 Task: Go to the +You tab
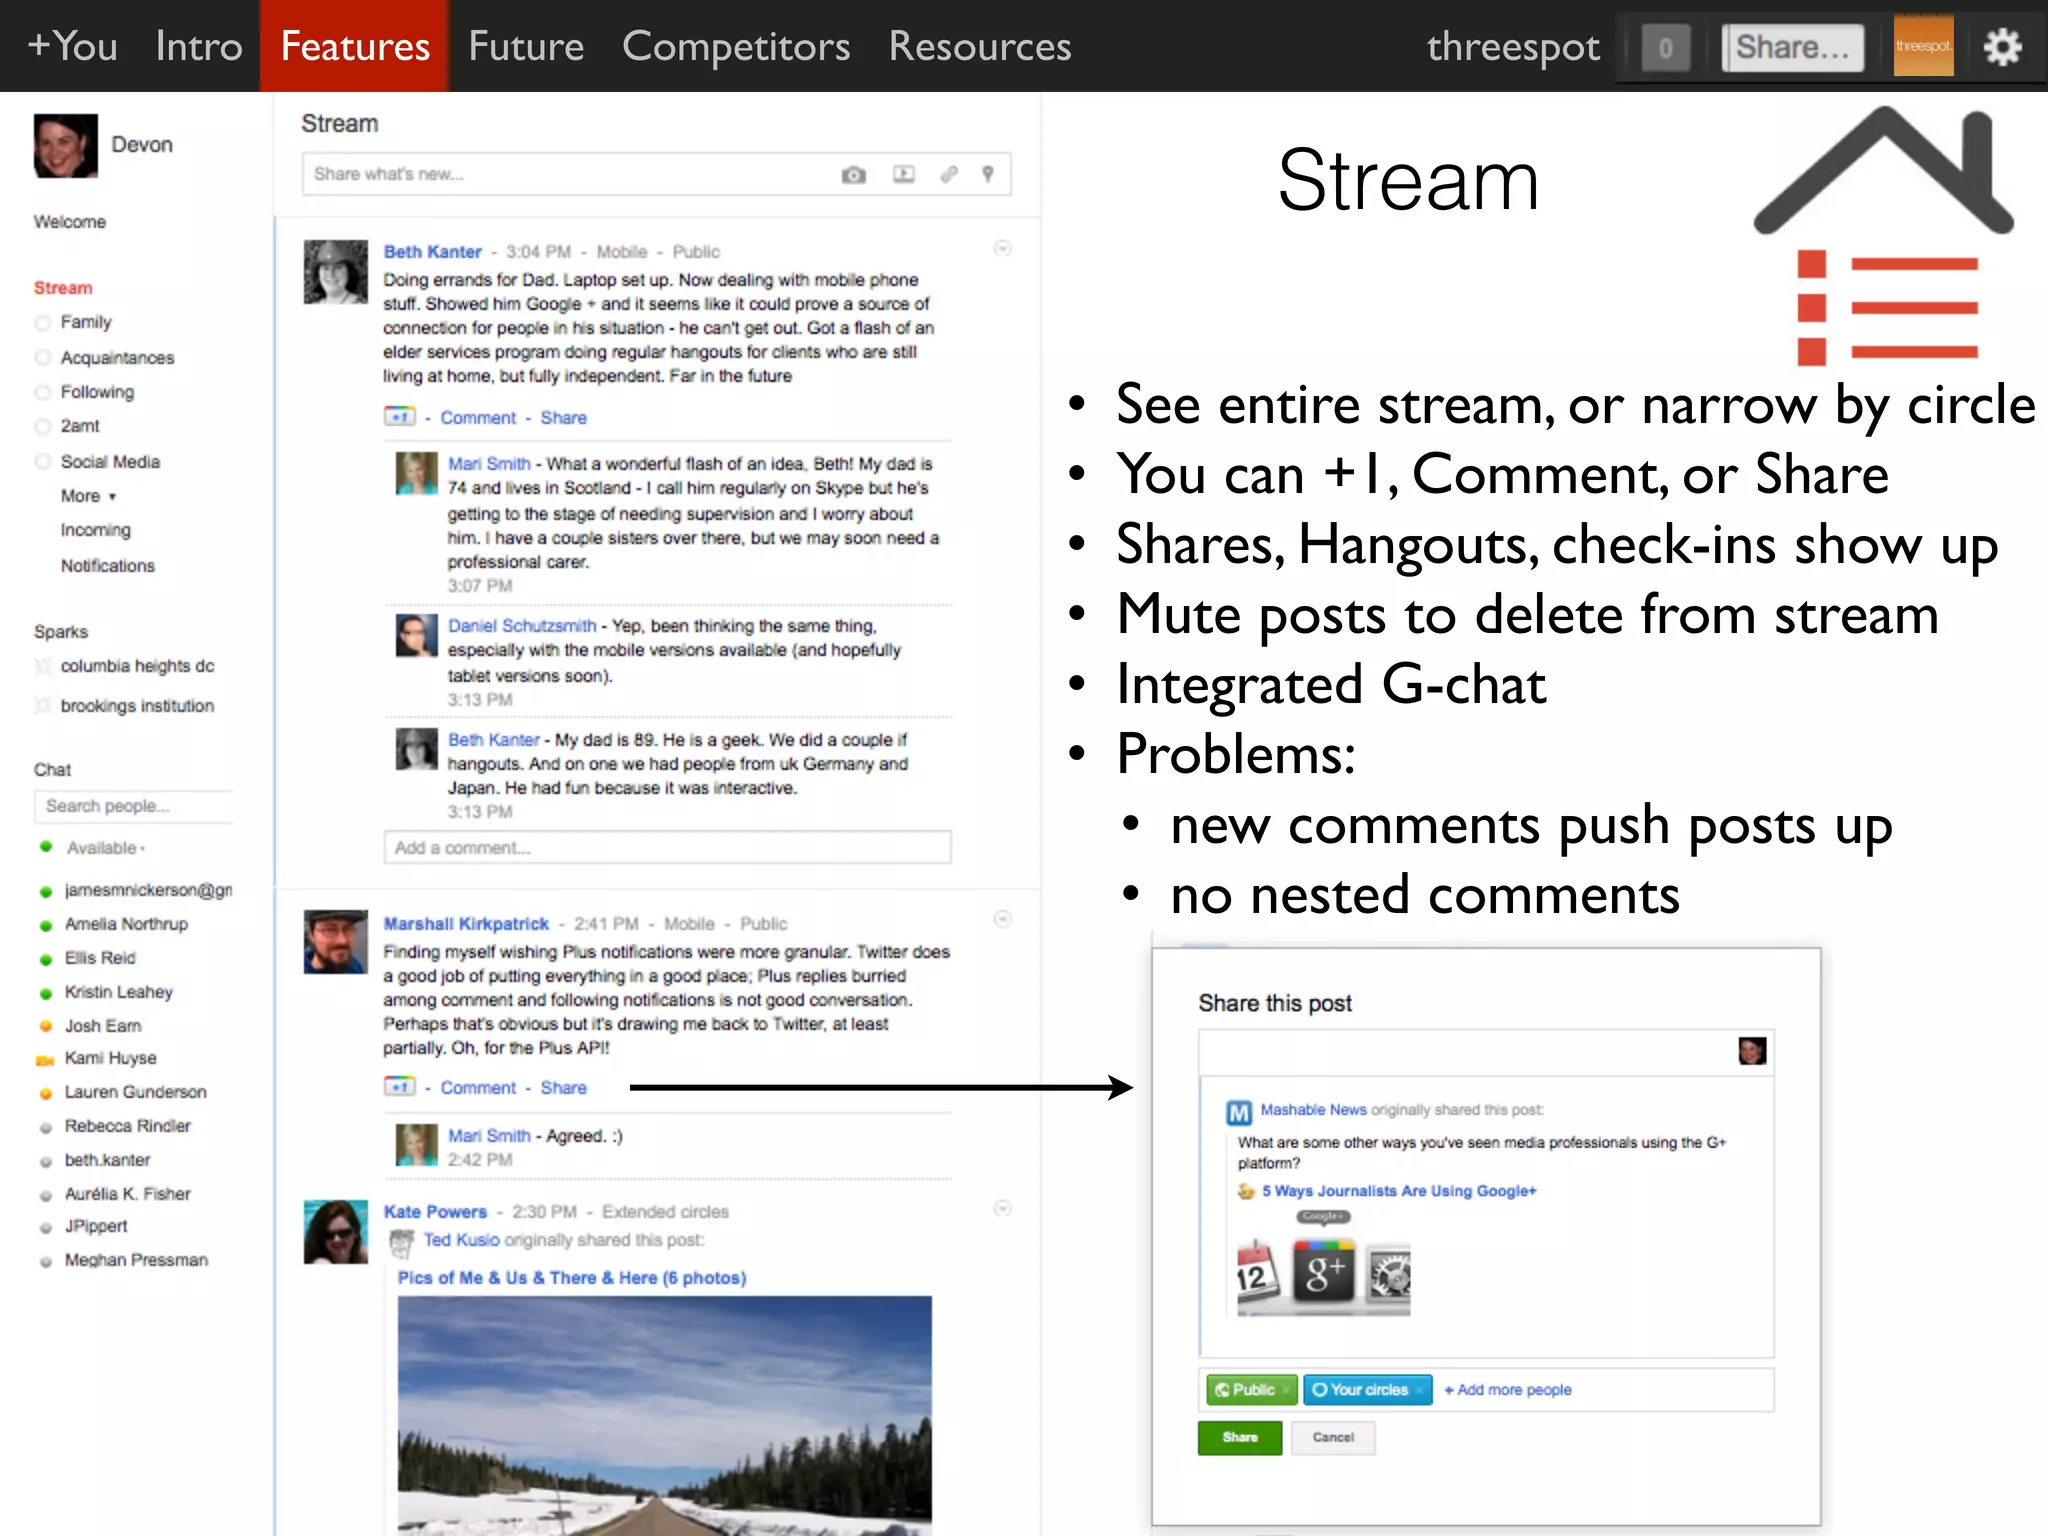72,46
